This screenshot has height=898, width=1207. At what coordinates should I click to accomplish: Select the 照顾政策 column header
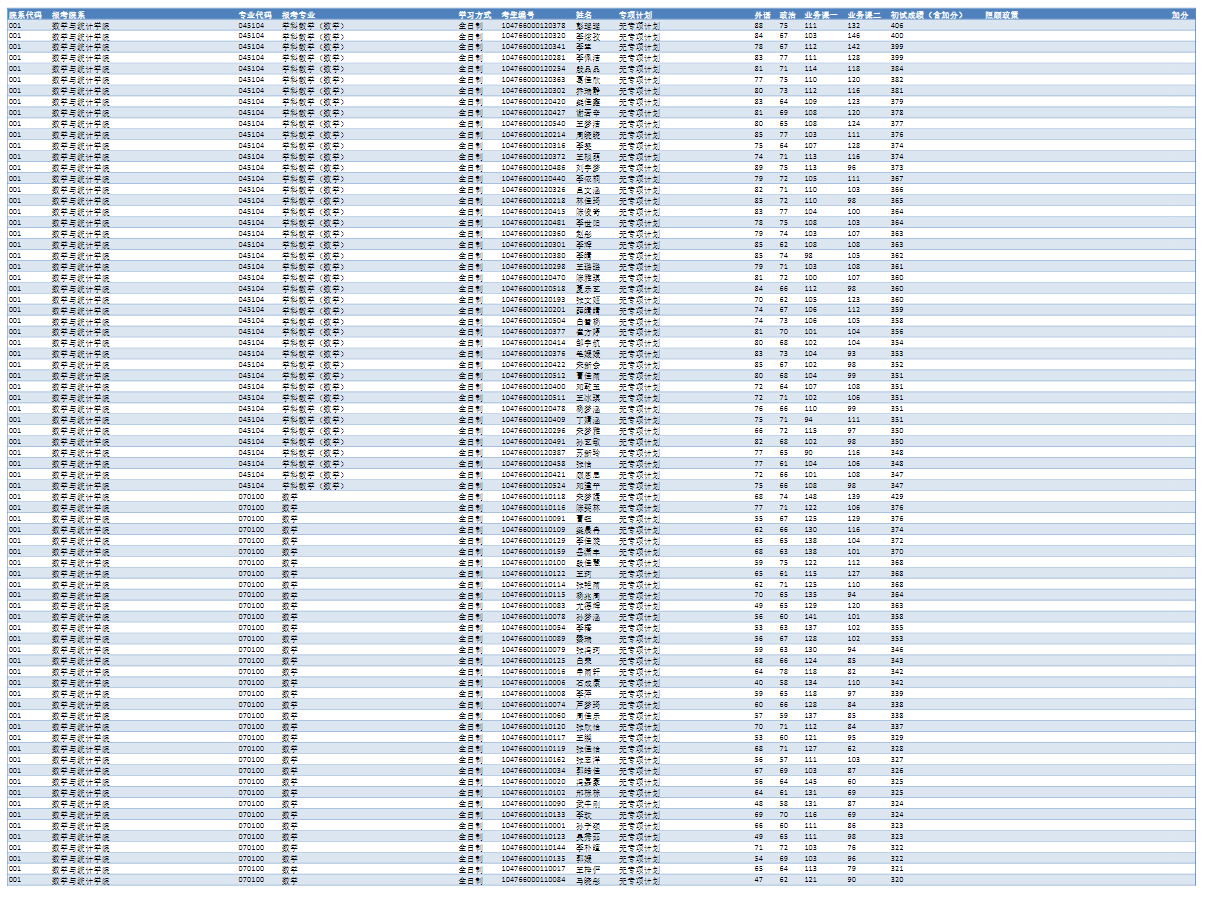pos(1002,15)
